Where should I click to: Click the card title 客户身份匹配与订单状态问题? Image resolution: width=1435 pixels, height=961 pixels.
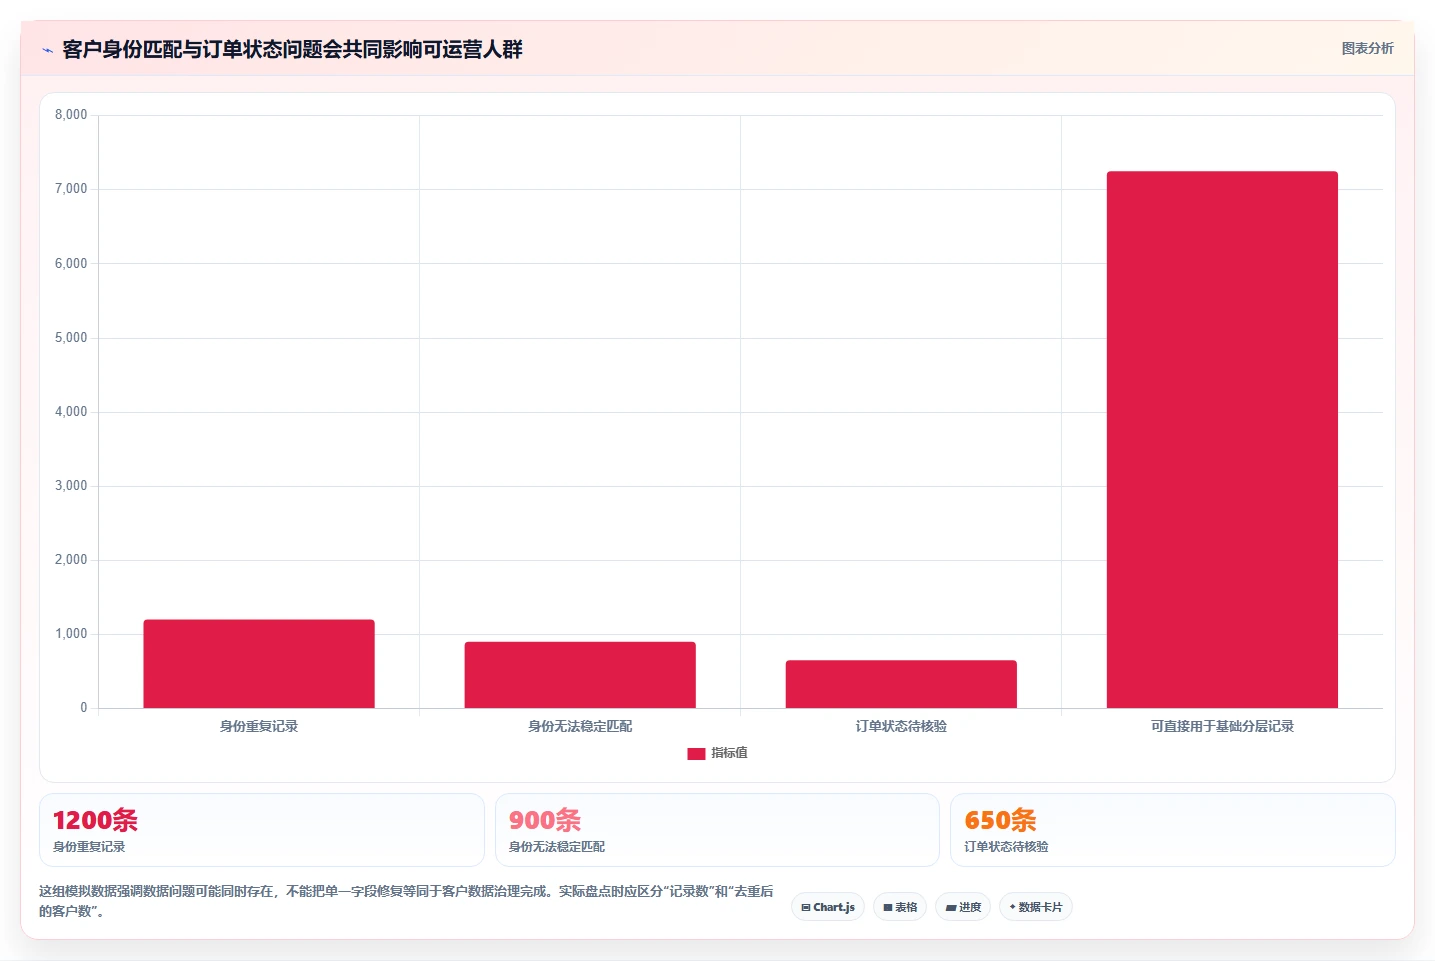[292, 49]
